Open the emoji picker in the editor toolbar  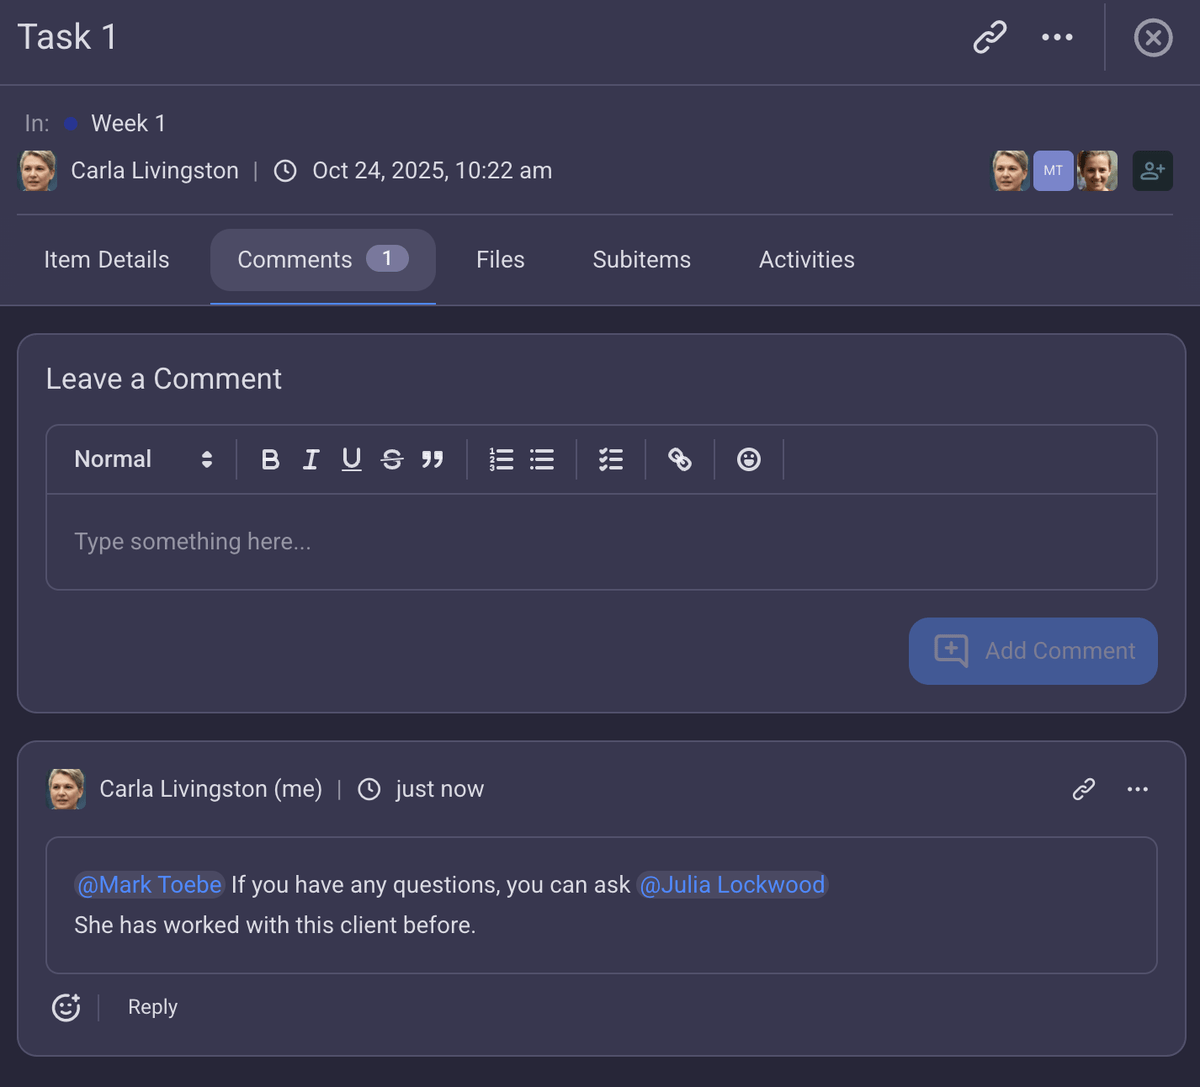(x=748, y=459)
